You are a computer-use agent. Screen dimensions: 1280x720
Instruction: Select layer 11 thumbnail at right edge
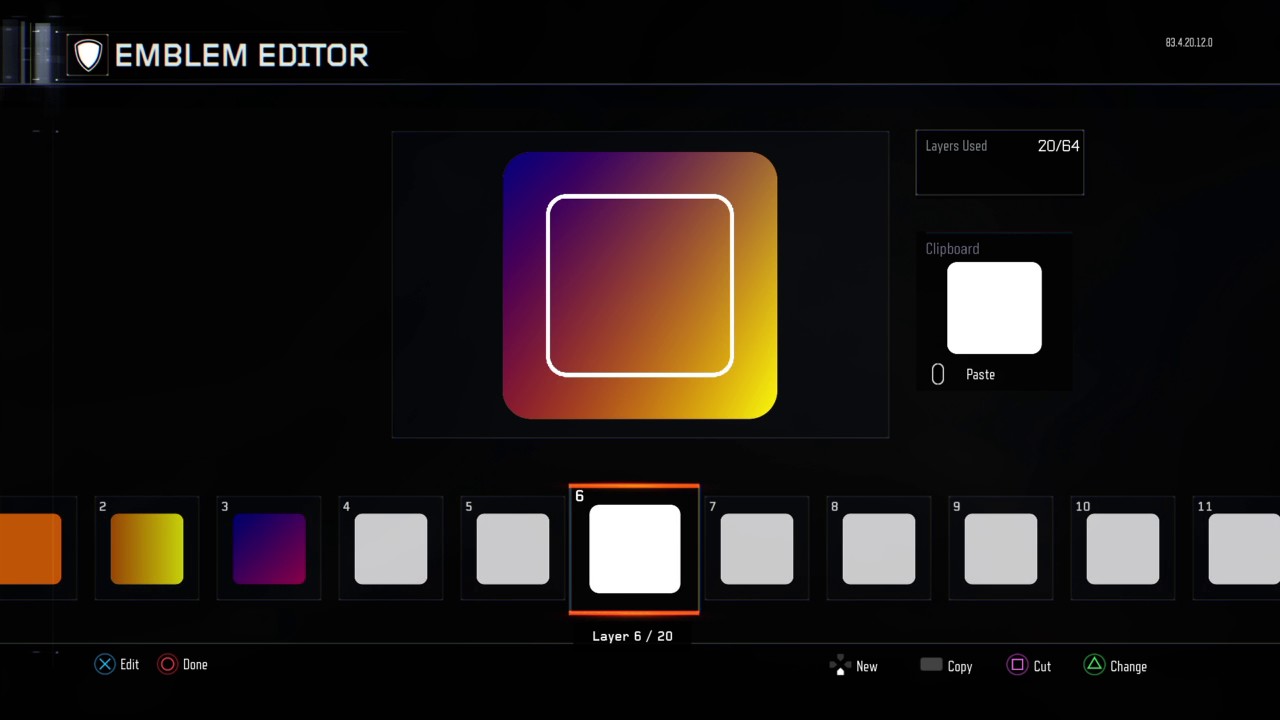click(1244, 549)
